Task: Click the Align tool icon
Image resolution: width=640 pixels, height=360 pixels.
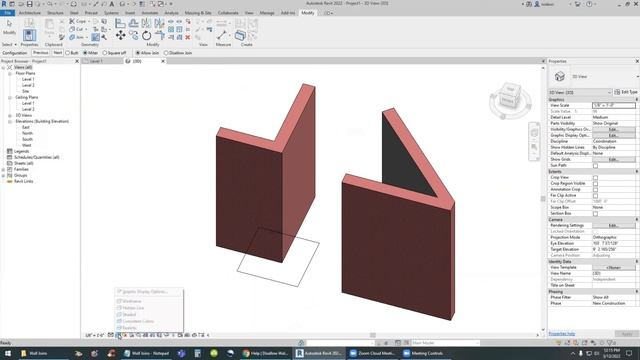Action: pyautogui.click(x=120, y=23)
